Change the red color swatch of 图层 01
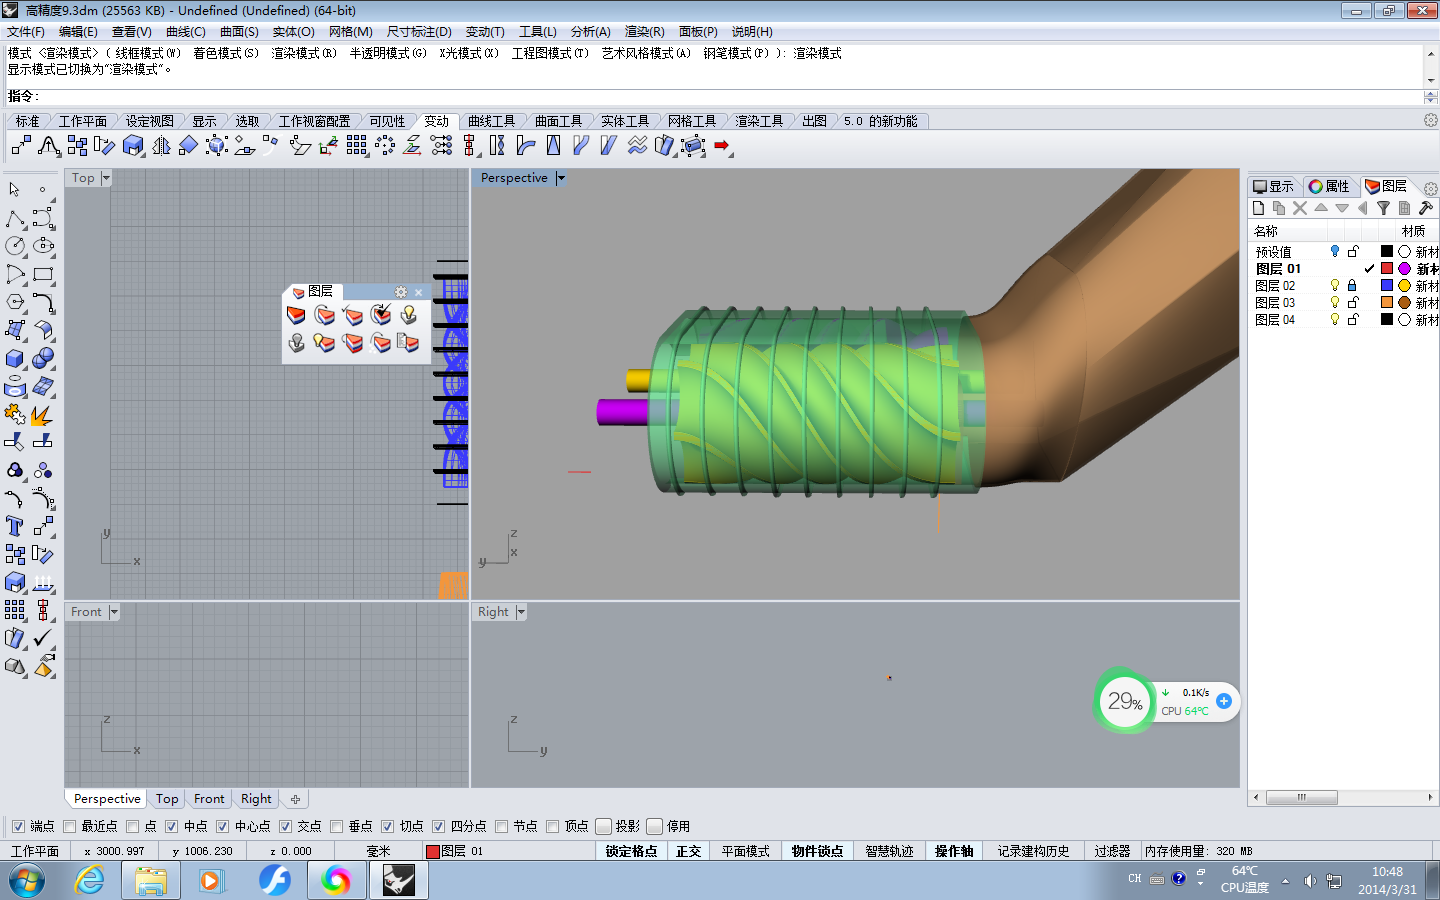Image resolution: width=1440 pixels, height=900 pixels. pyautogui.click(x=1387, y=269)
